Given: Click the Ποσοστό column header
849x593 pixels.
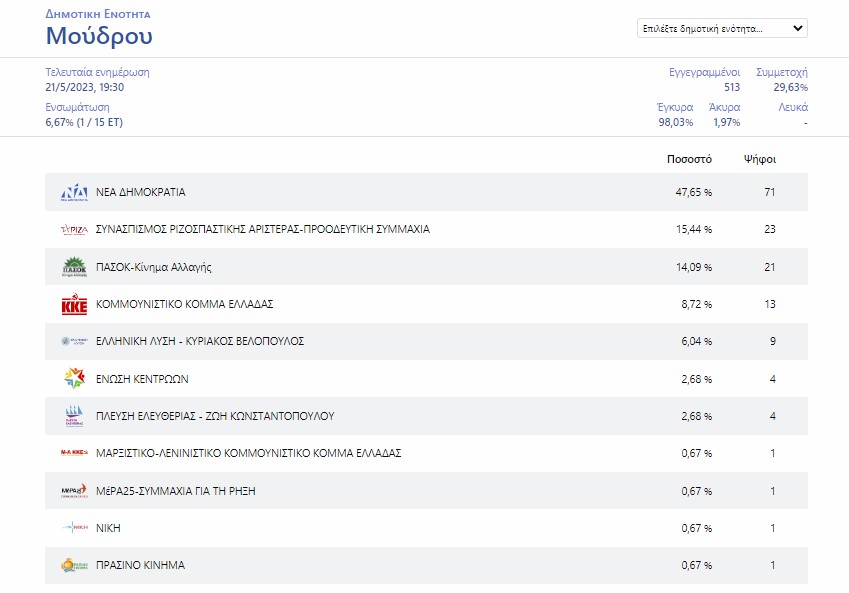Looking at the screenshot, I should (689, 159).
